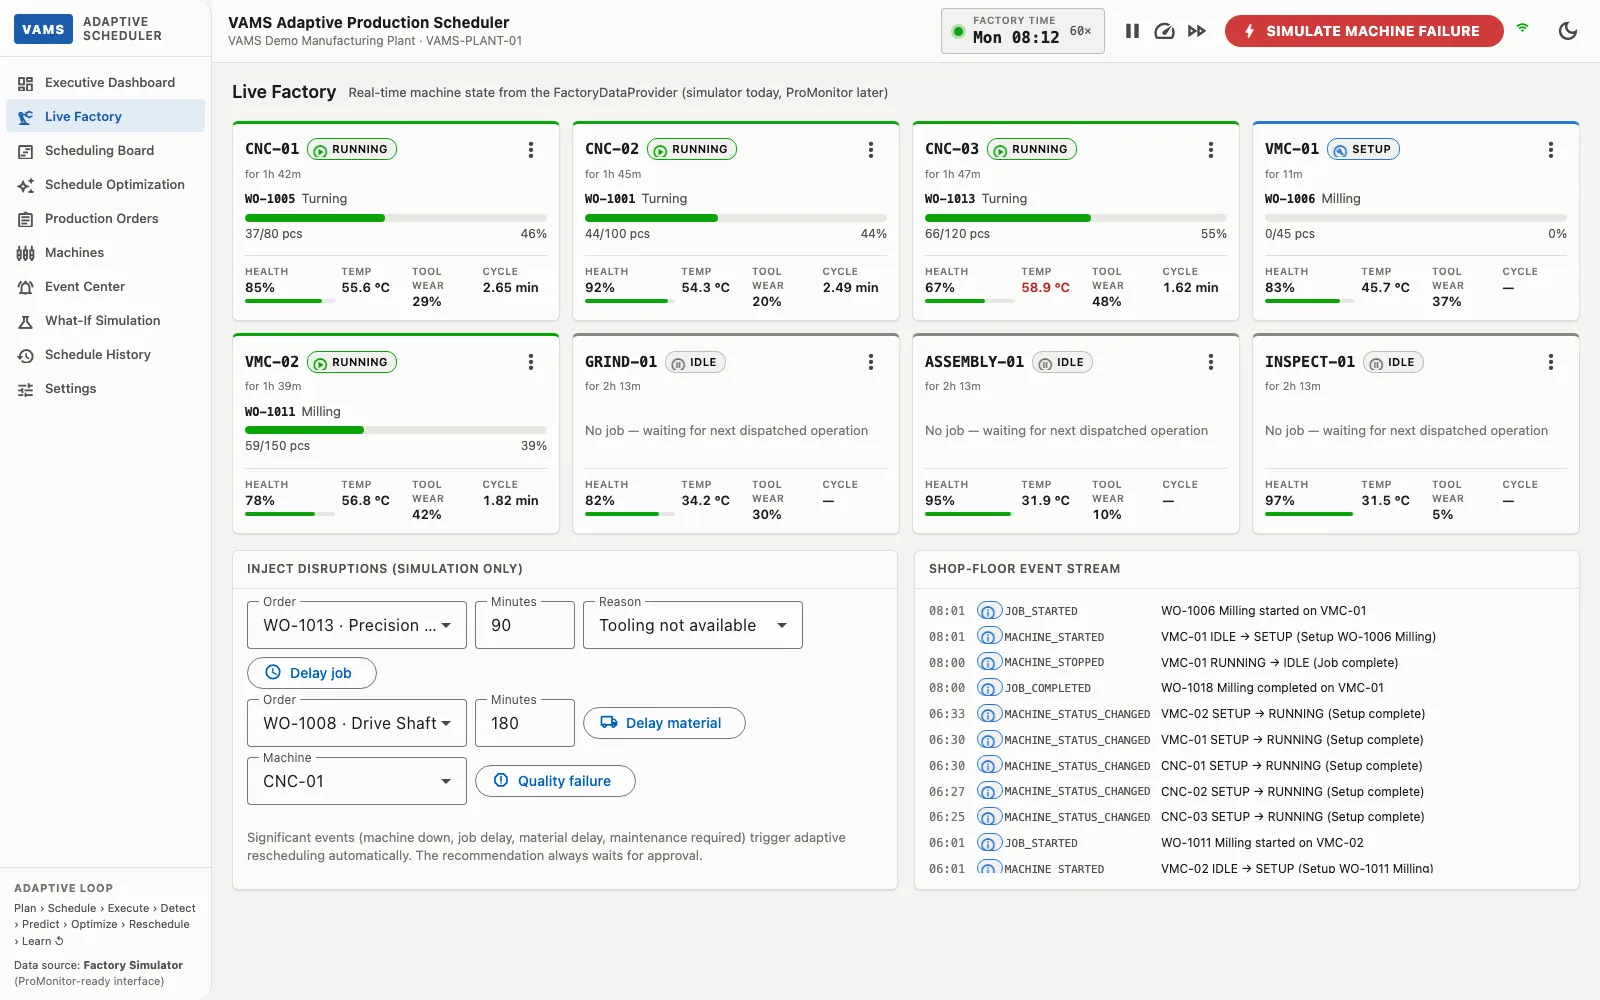Click the Schedule Optimization sparkle icon
Screen dimensions: 1600x1000
[x=26, y=186]
